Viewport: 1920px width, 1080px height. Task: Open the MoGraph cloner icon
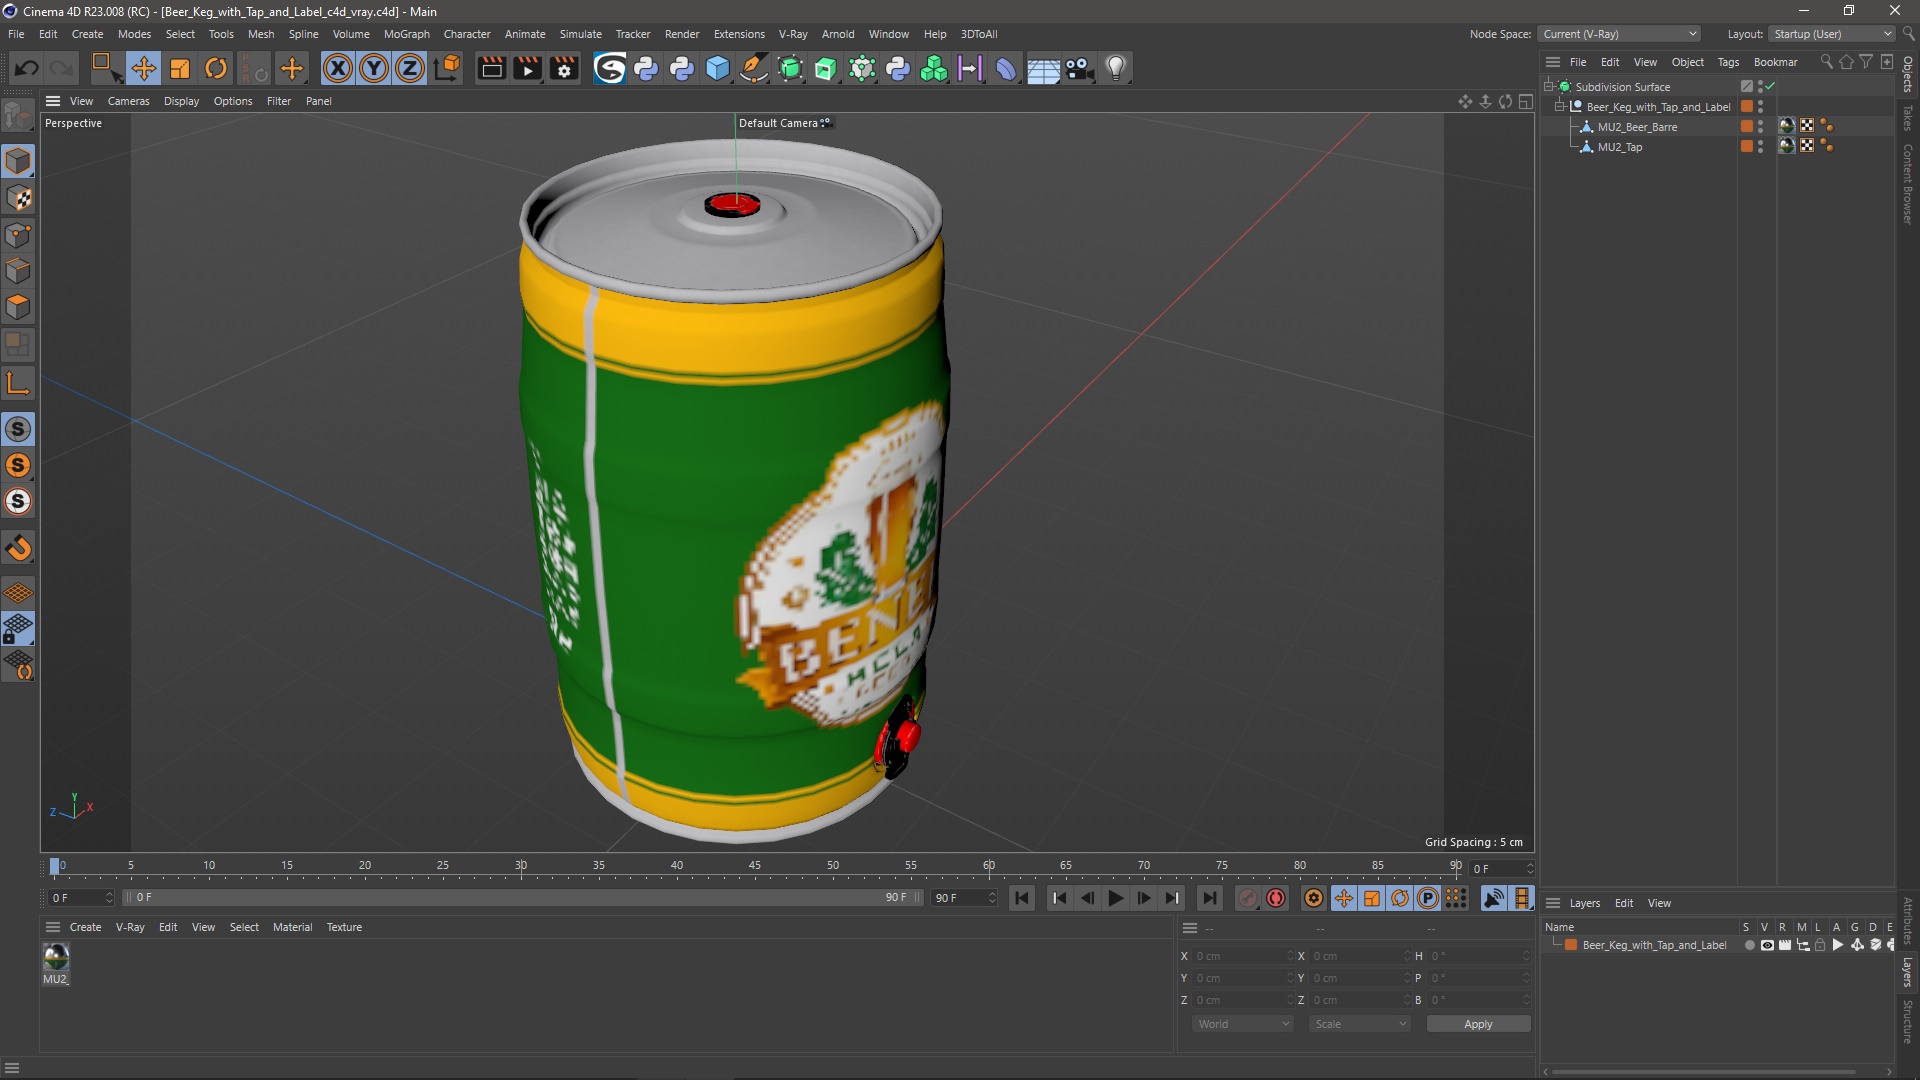coord(934,68)
